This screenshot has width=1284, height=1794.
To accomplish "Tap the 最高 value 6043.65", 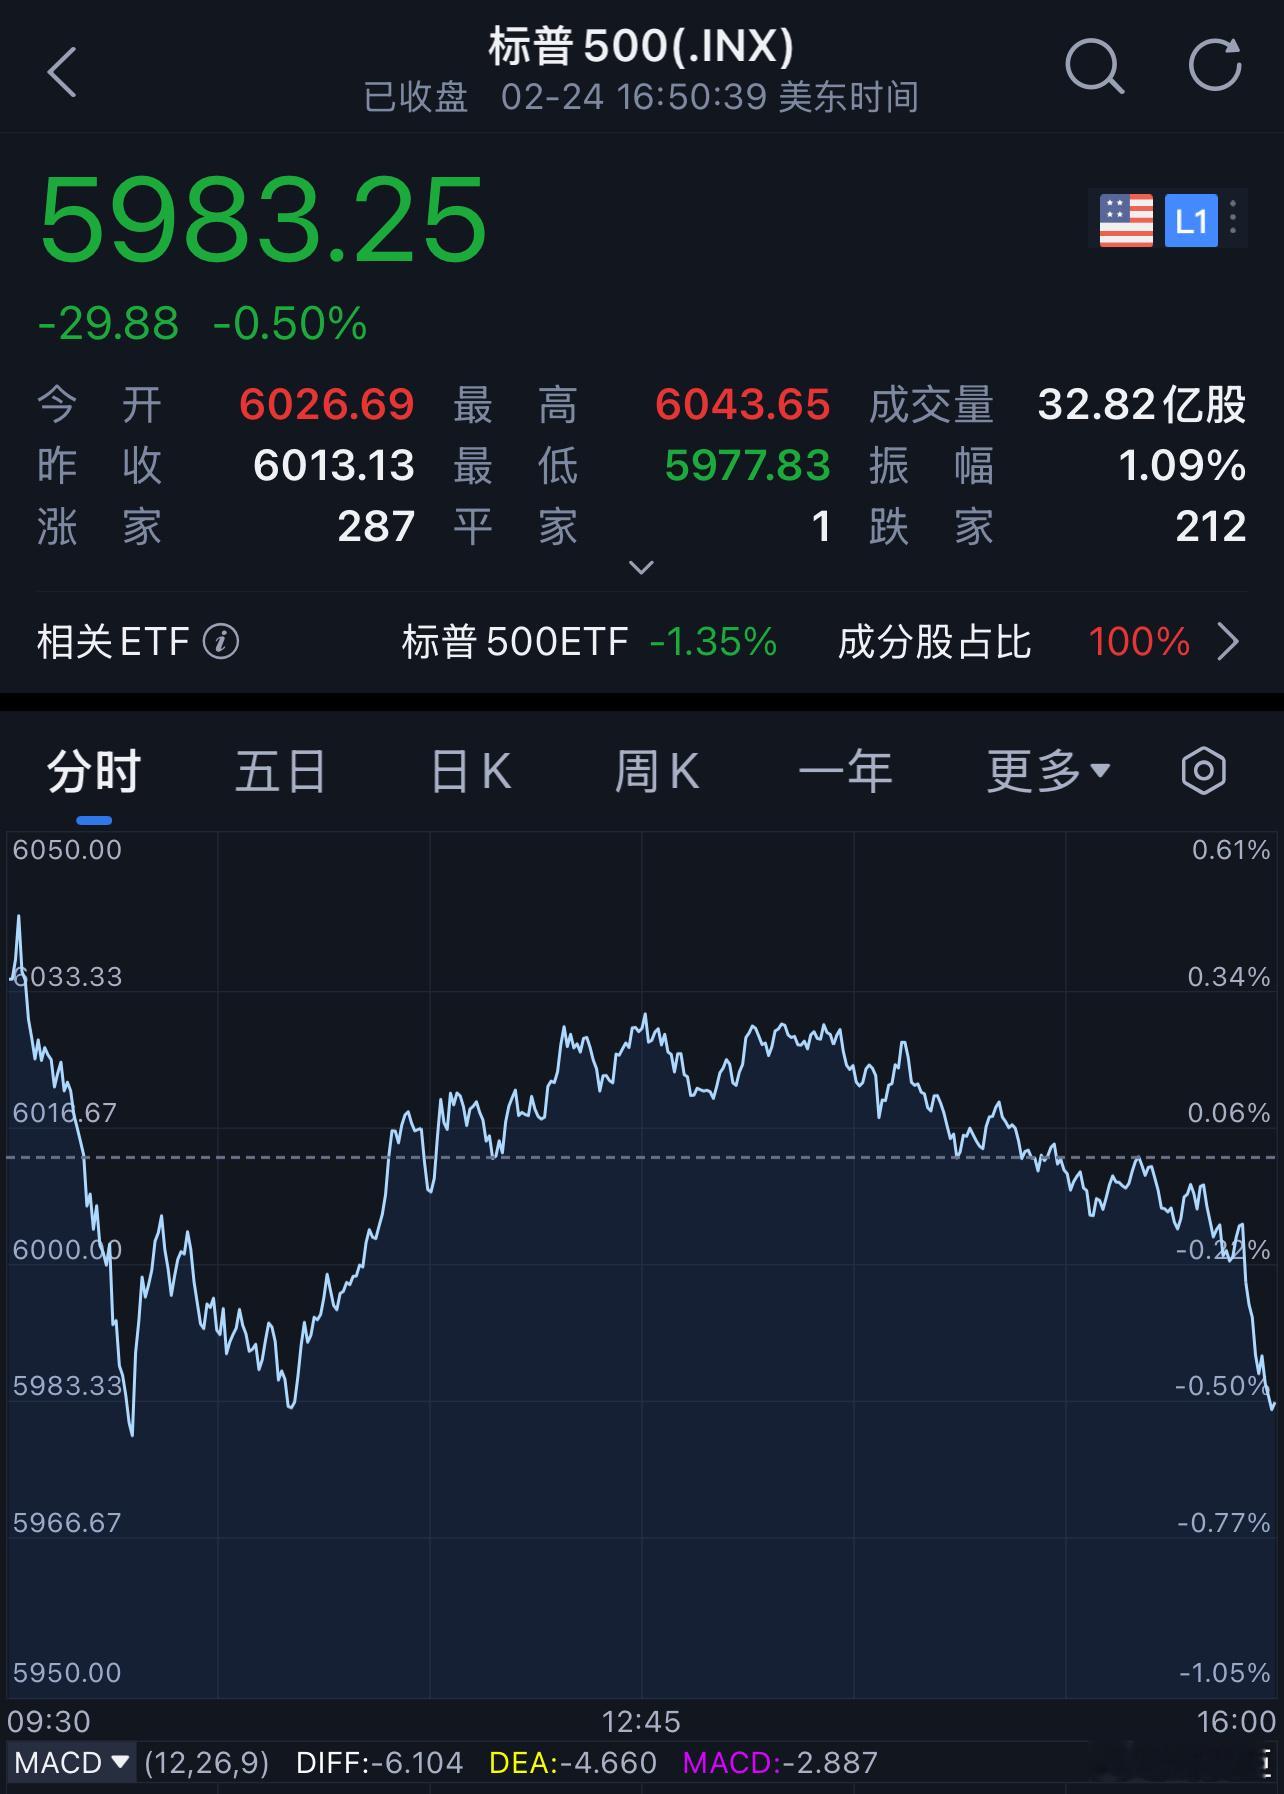I will click(x=742, y=404).
